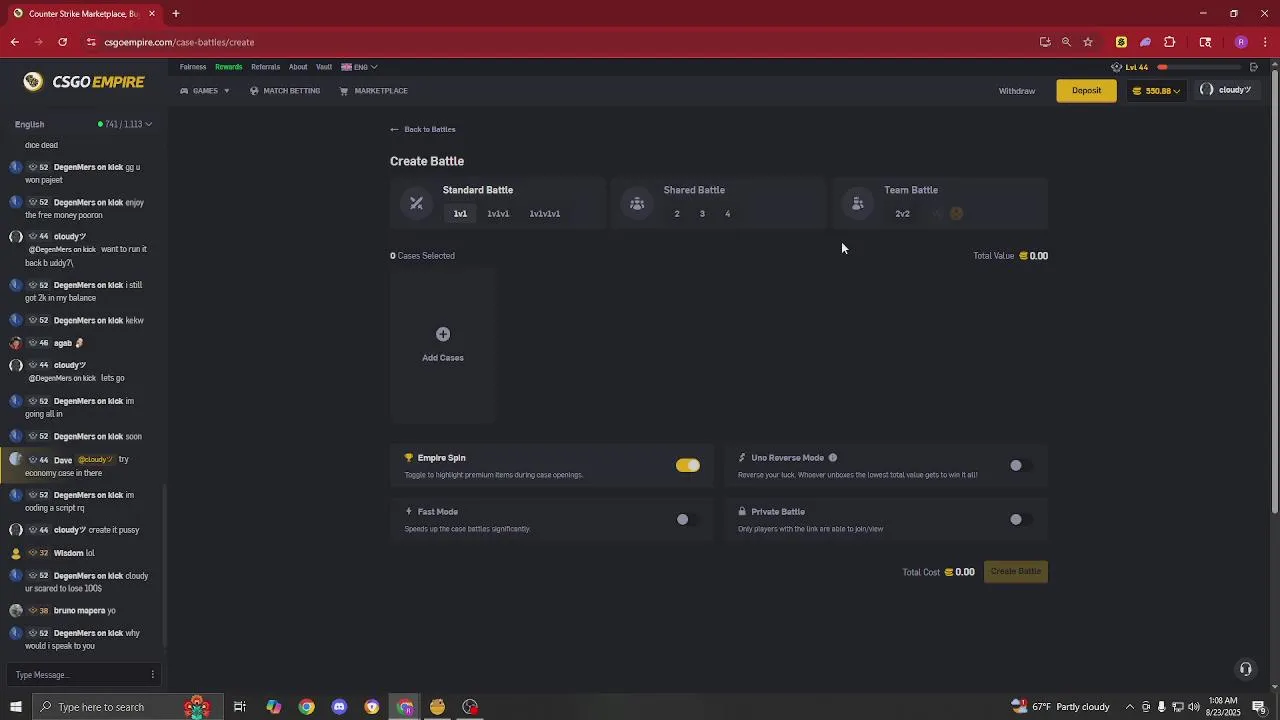Screen dimensions: 1280x720
Task: Go Back to Battles
Action: coord(423,129)
